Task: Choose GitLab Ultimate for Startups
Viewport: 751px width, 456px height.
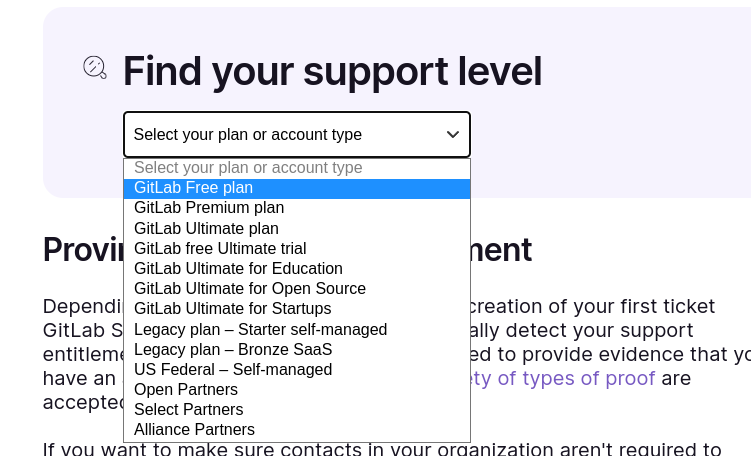Action: pyautogui.click(x=232, y=309)
